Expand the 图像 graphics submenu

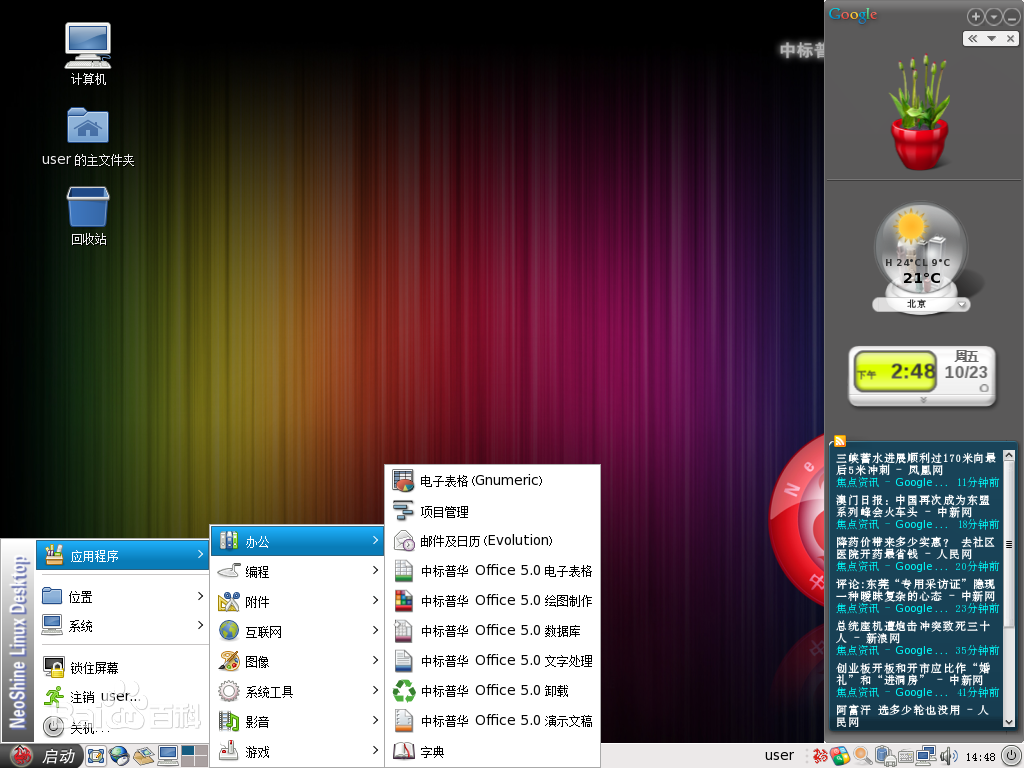[297, 662]
